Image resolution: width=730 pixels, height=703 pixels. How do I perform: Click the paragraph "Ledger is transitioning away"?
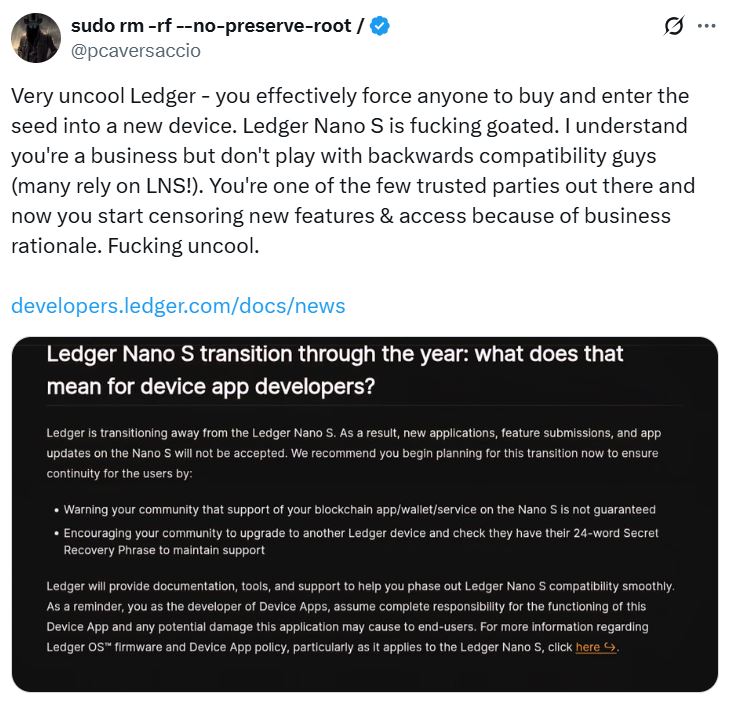(353, 452)
